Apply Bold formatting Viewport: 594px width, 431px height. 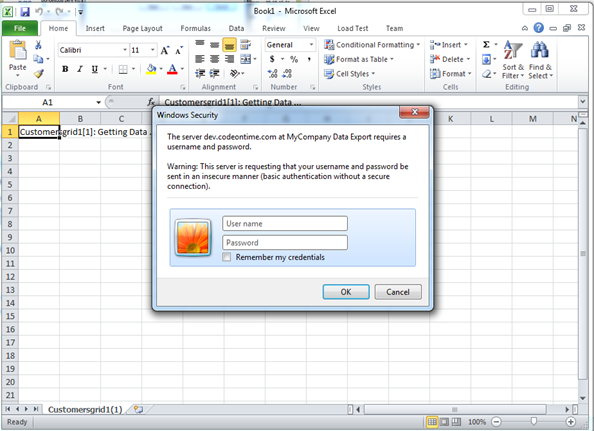coord(65,69)
